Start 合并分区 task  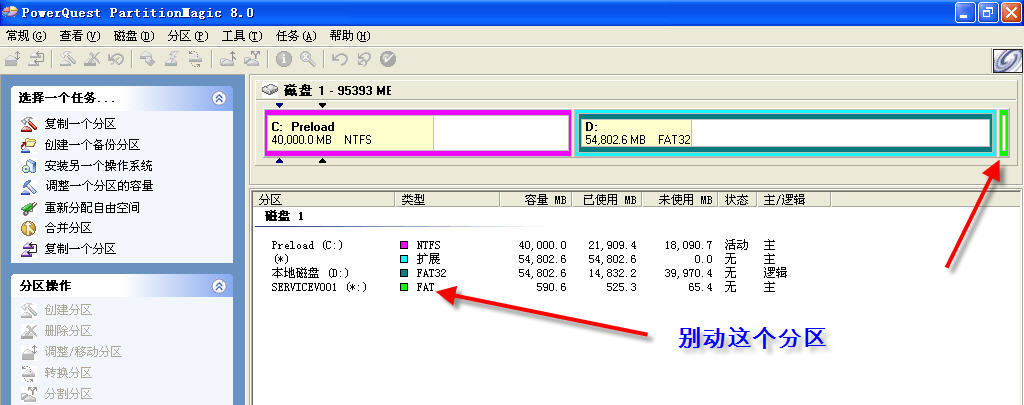[x=68, y=228]
